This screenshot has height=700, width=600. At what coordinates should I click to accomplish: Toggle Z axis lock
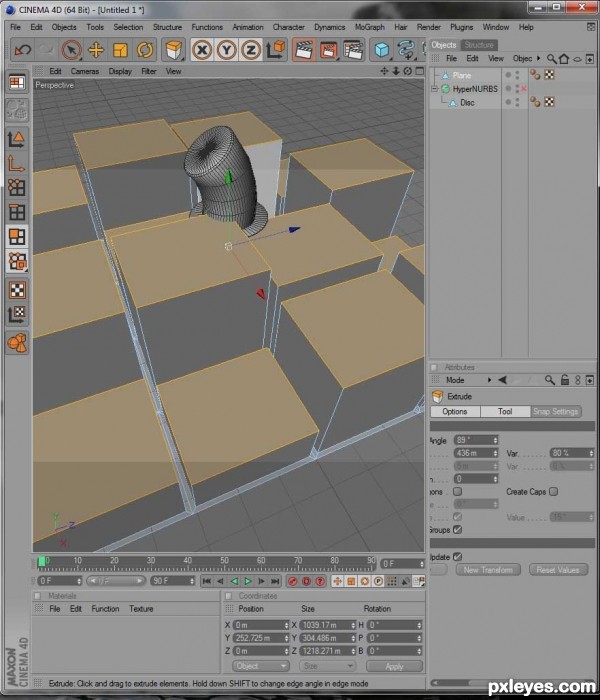coord(251,50)
